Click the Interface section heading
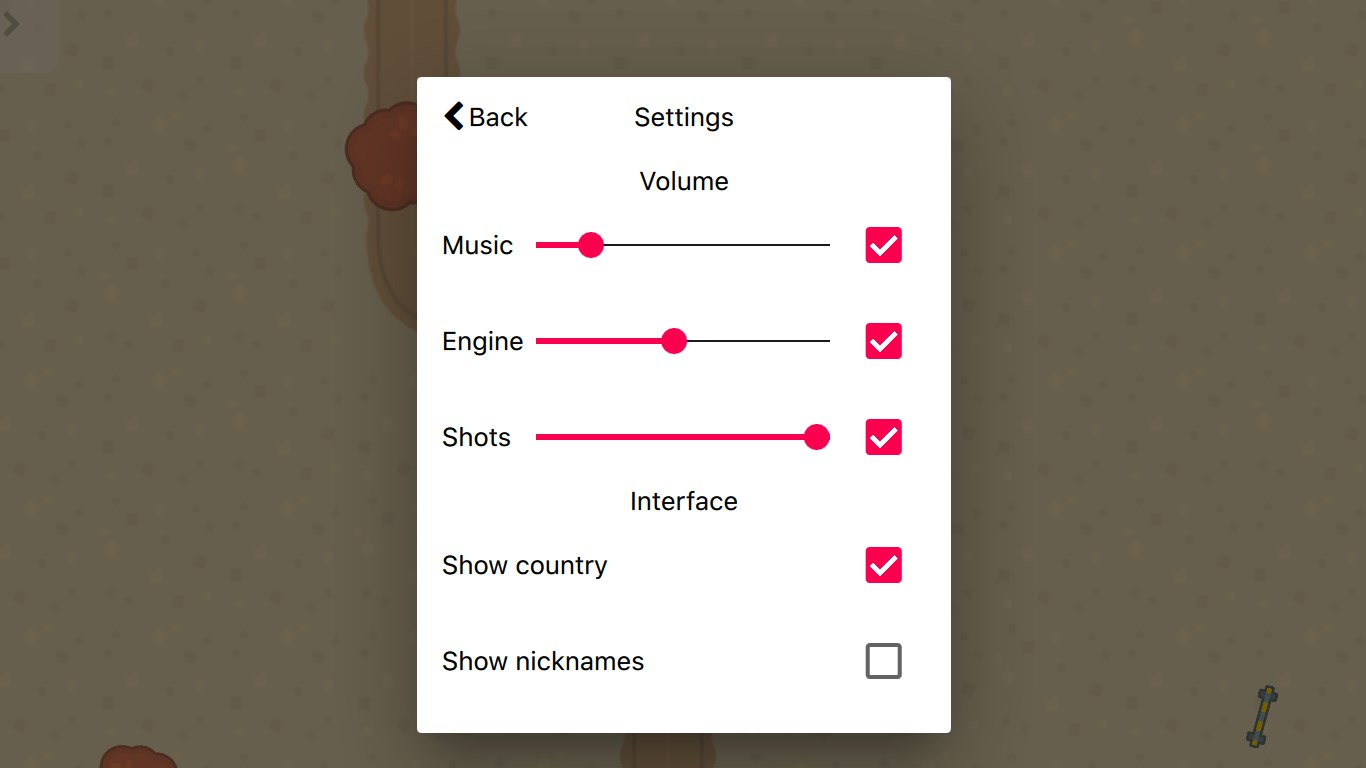 pyautogui.click(x=684, y=501)
